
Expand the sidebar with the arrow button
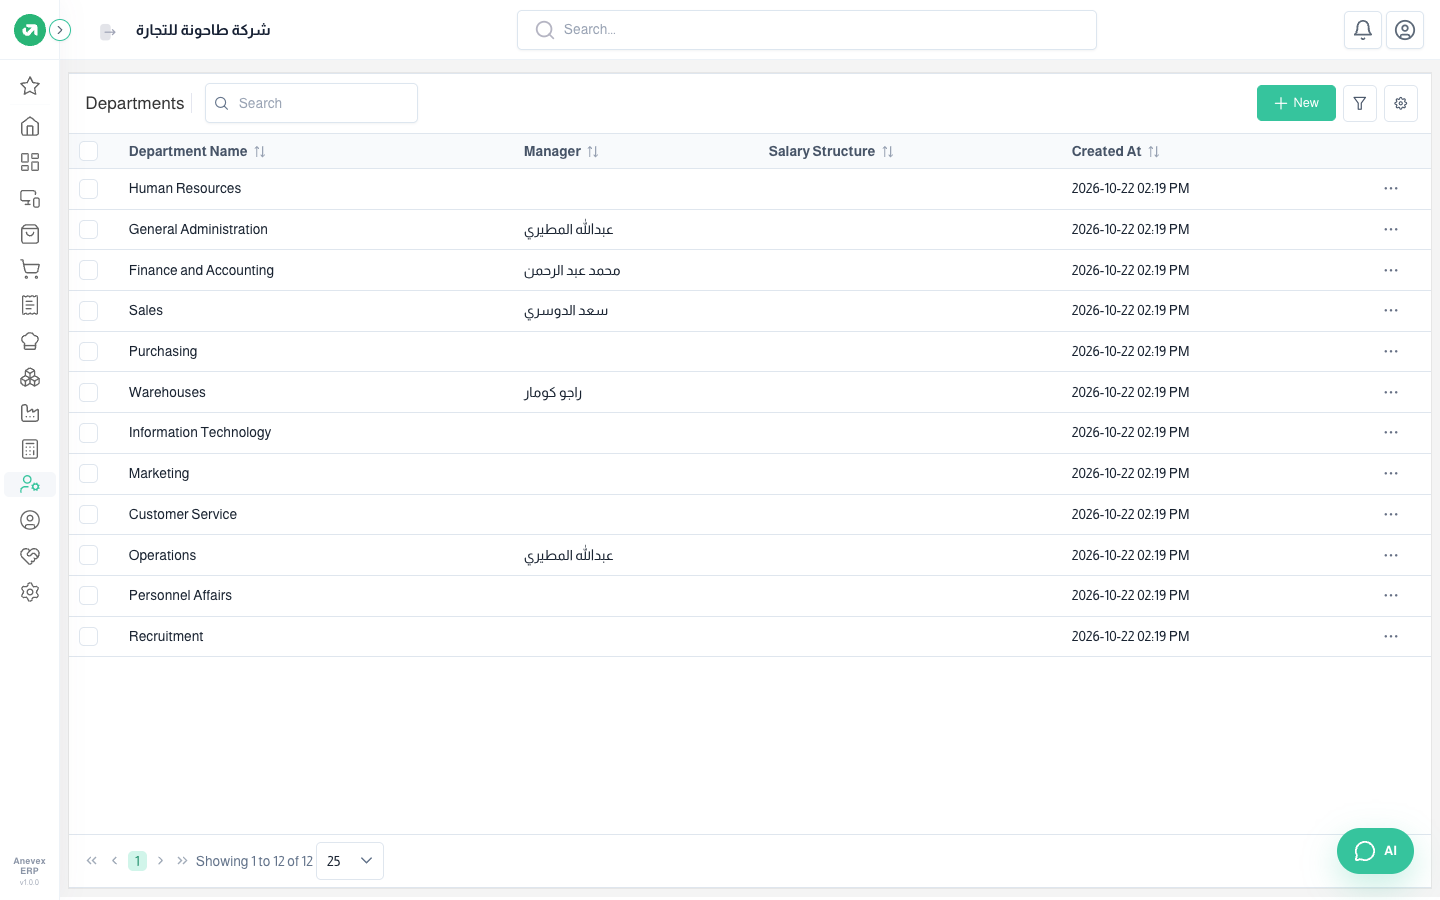(60, 30)
